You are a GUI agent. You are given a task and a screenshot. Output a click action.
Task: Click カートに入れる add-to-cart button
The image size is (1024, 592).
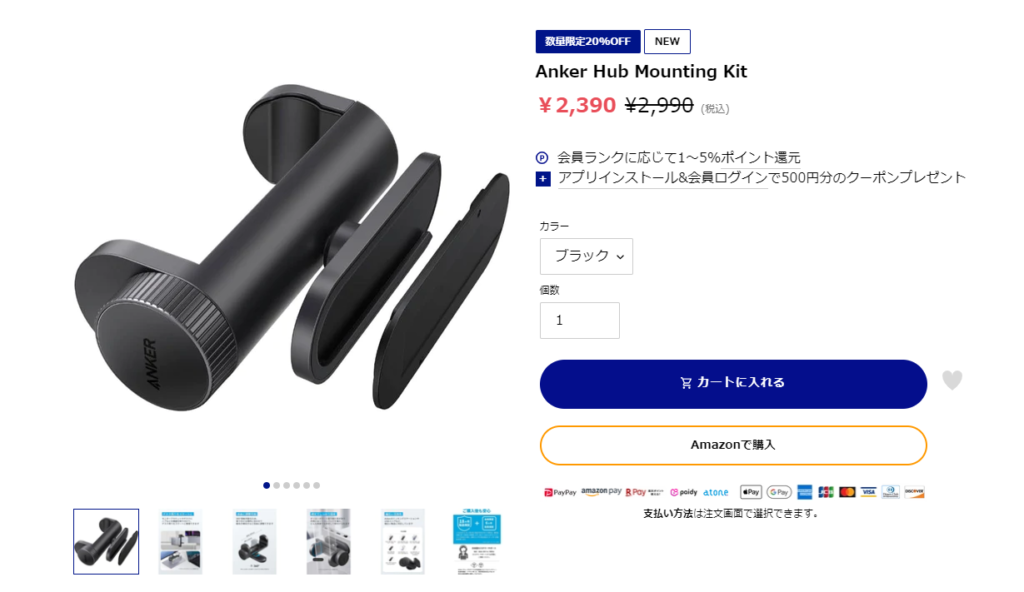733,384
